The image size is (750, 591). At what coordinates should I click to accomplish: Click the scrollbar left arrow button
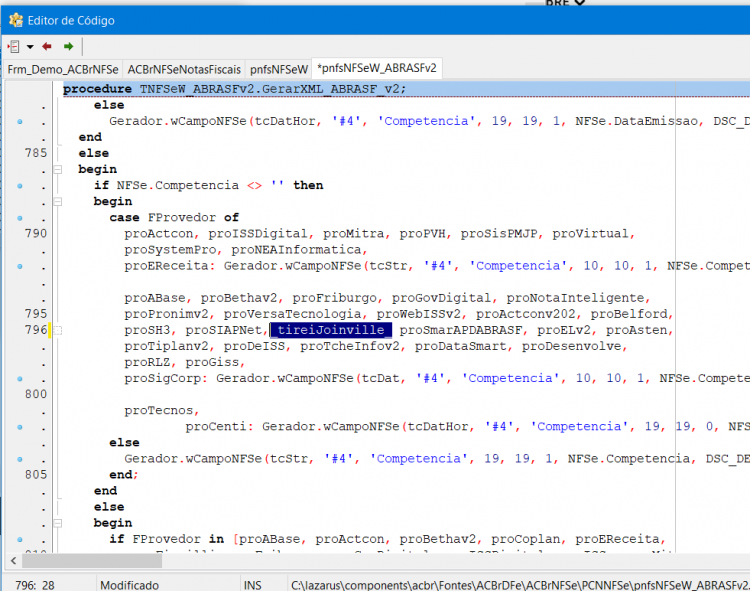pyautogui.click(x=13, y=560)
